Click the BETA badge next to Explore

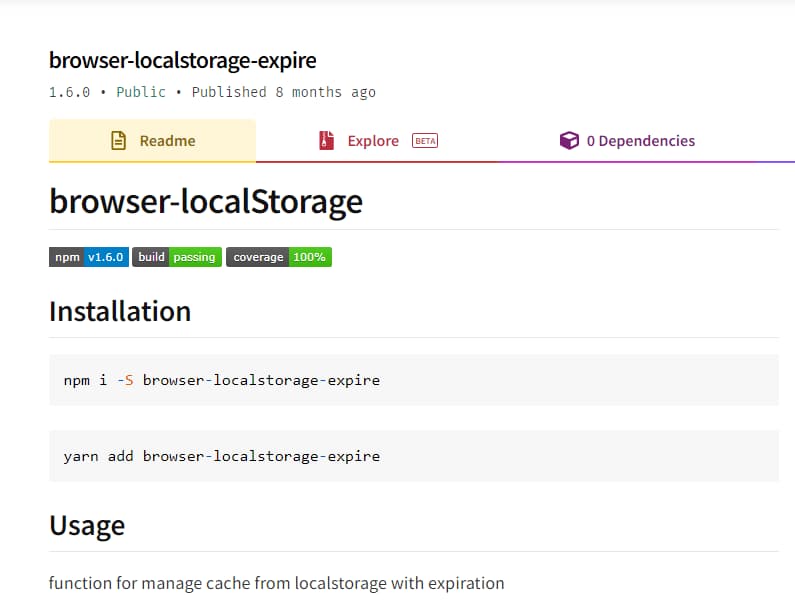[x=425, y=140]
